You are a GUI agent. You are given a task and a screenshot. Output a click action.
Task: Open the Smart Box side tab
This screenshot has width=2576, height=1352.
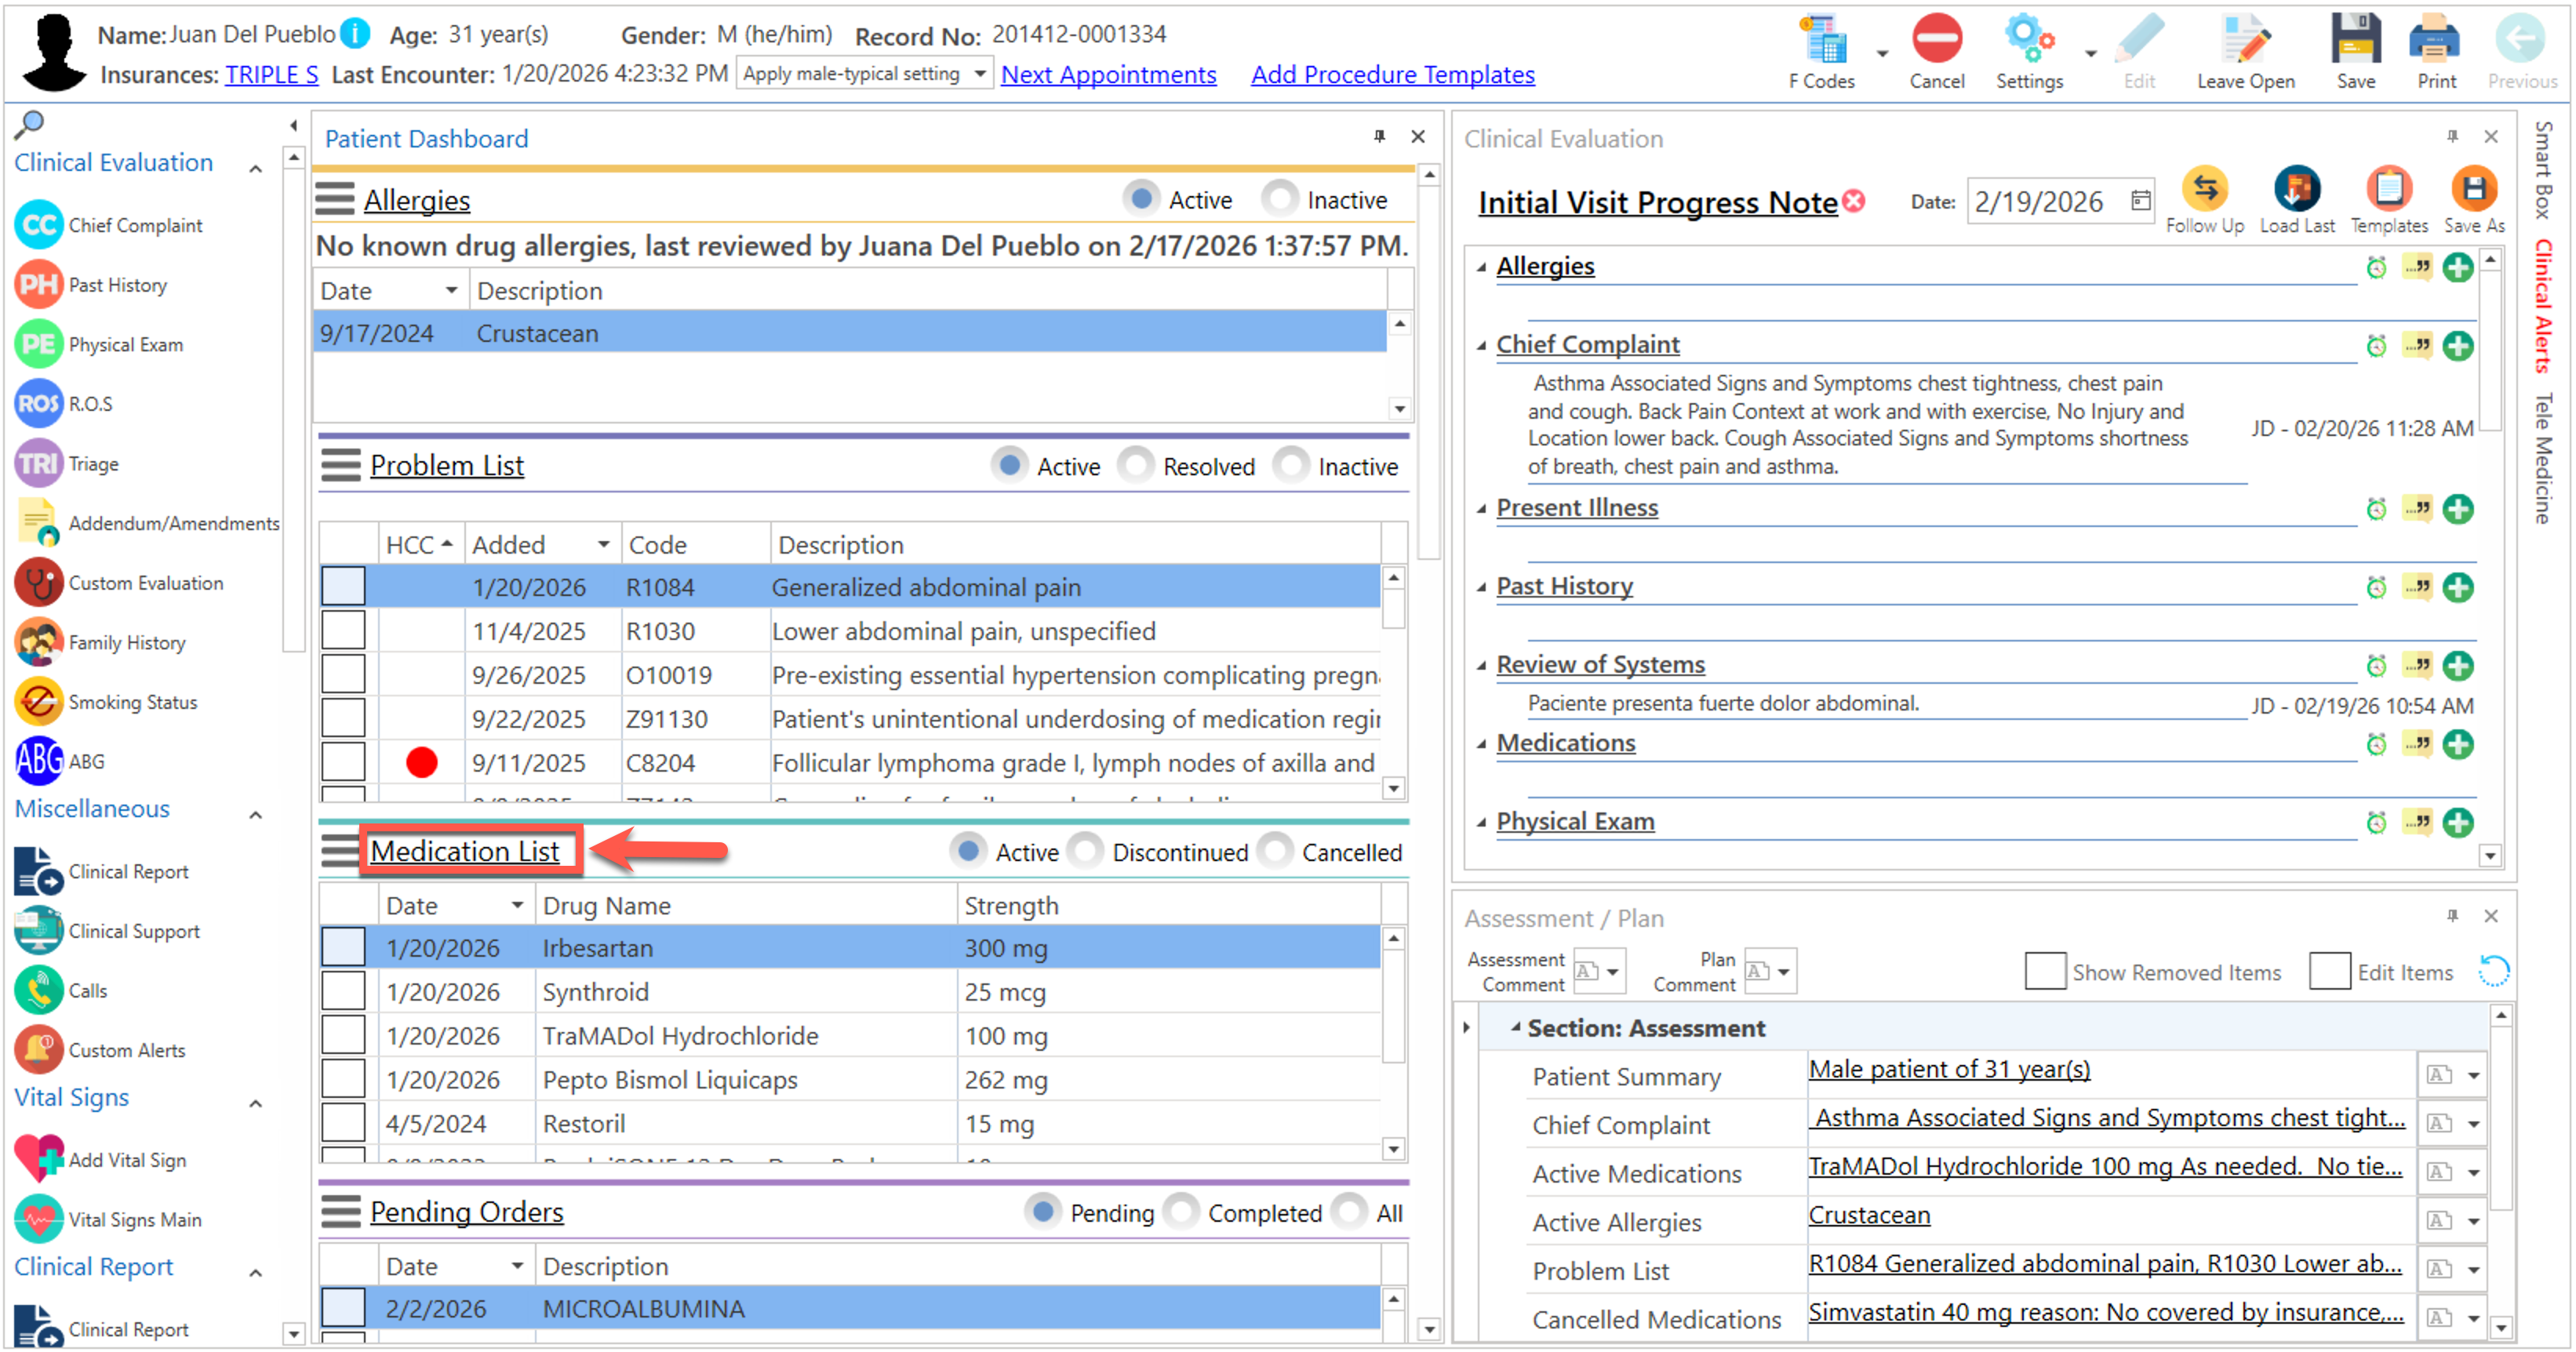(x=2543, y=169)
